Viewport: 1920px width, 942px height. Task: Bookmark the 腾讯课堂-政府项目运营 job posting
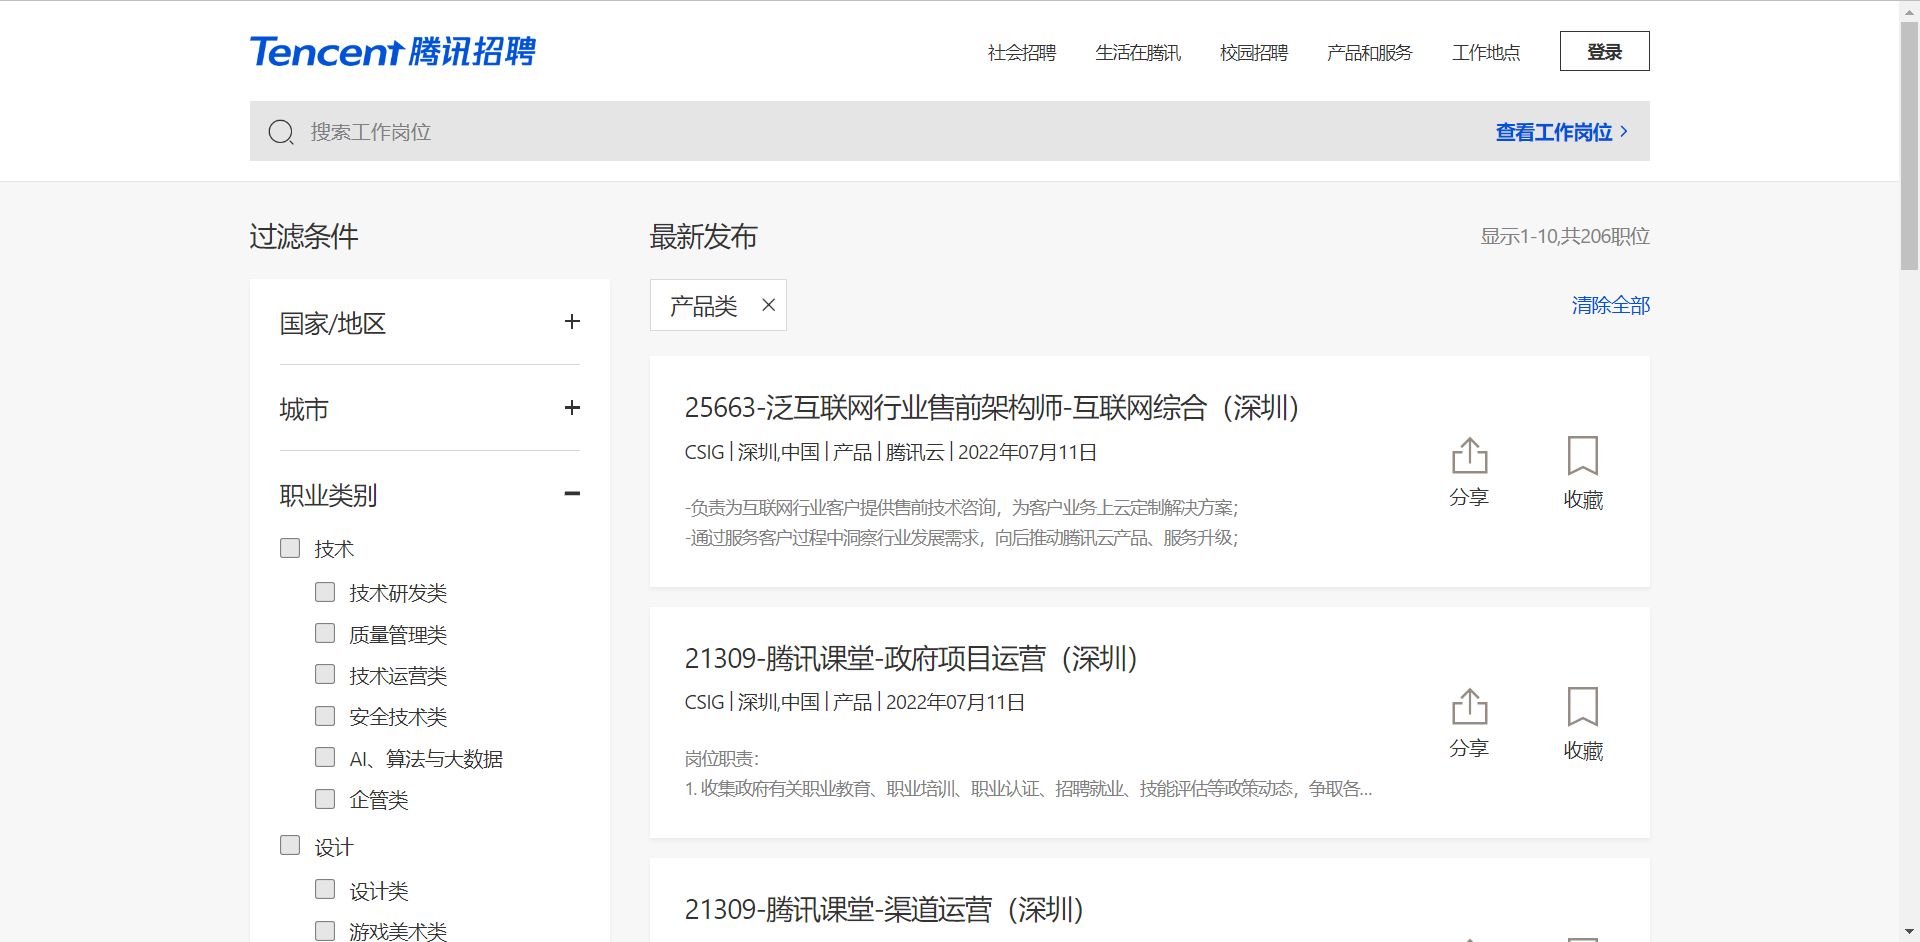point(1583,724)
